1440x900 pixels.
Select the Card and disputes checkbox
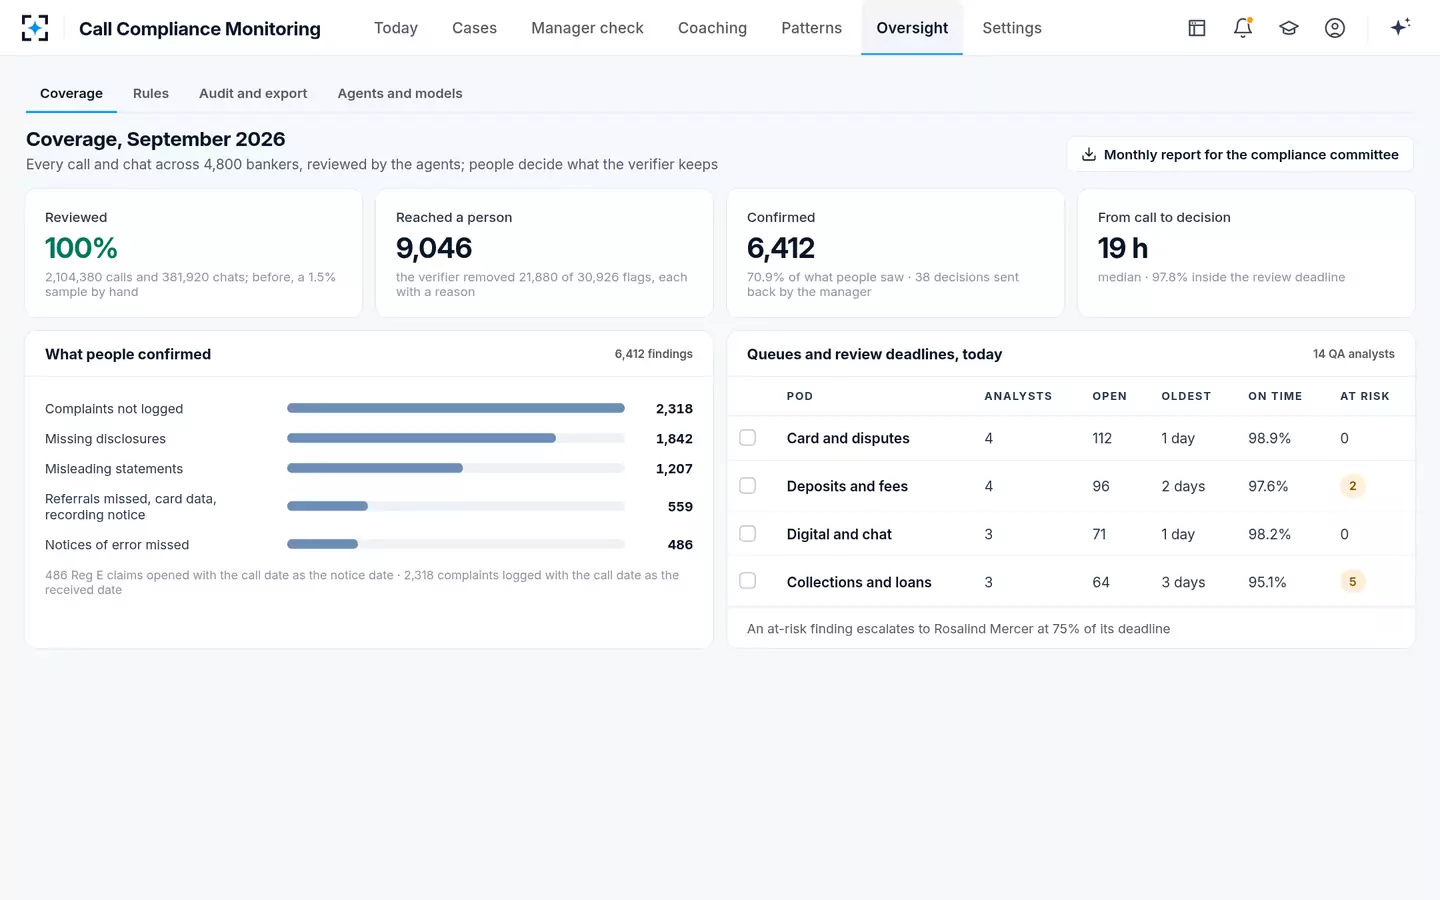(747, 438)
